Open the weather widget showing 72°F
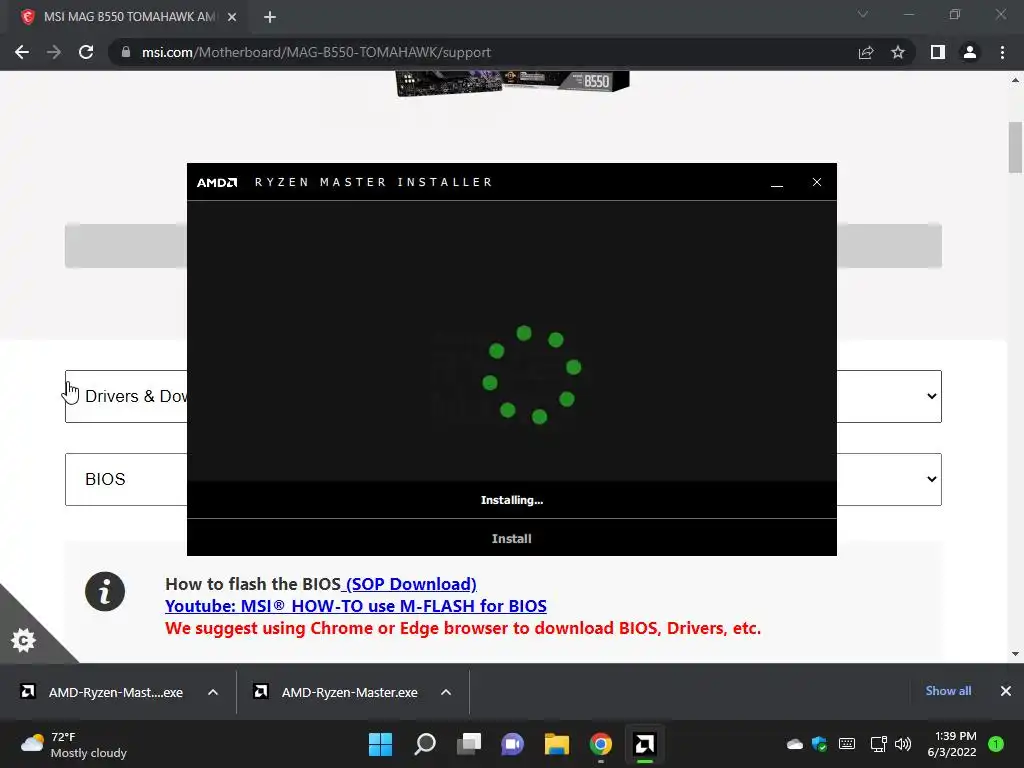 [73, 744]
